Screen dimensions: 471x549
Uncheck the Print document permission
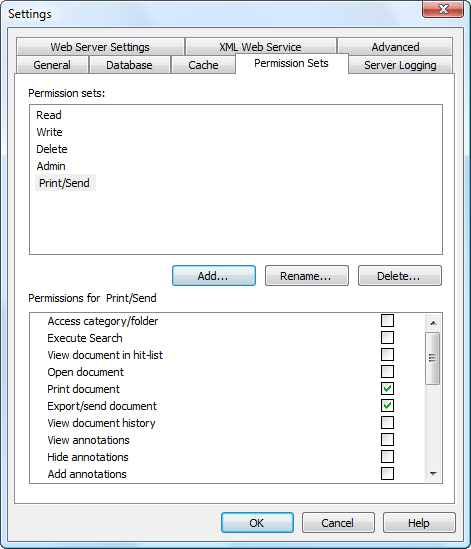pyautogui.click(x=387, y=389)
